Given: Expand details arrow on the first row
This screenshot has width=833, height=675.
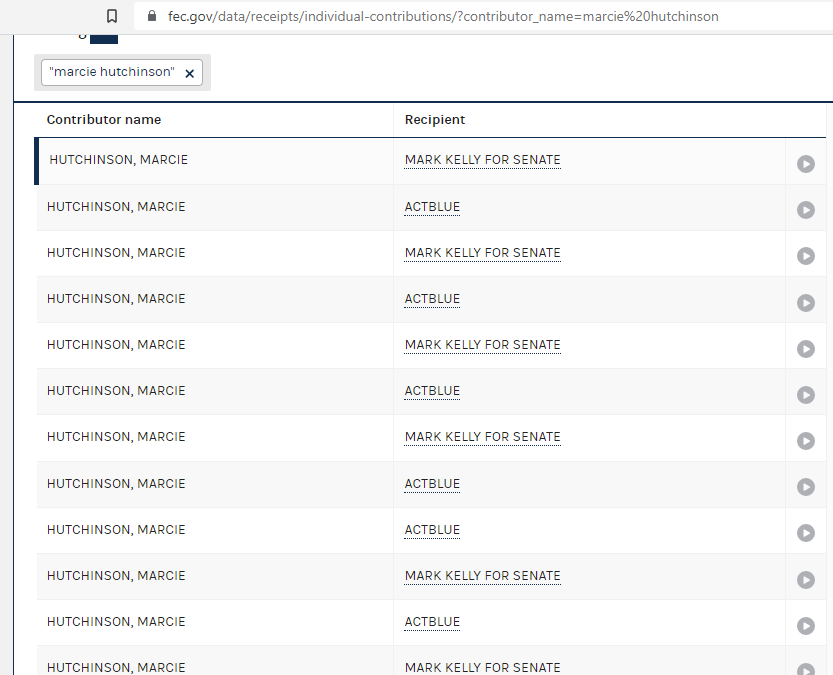Looking at the screenshot, I should click(x=805, y=164).
